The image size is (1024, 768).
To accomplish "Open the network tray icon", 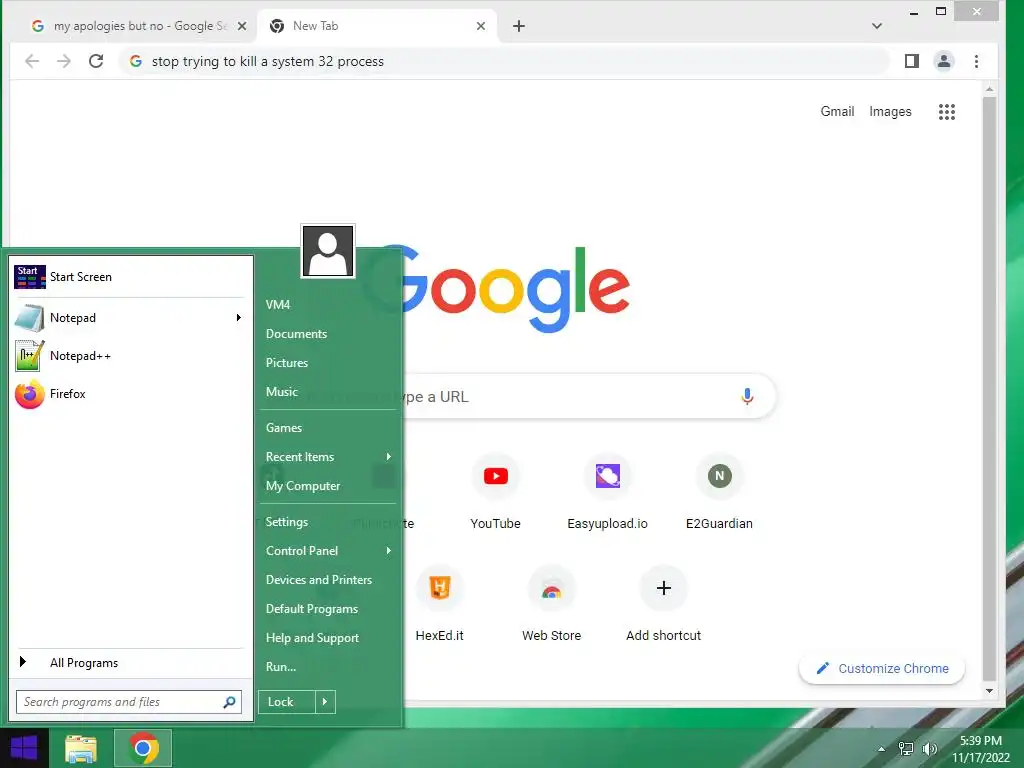I will pos(906,749).
